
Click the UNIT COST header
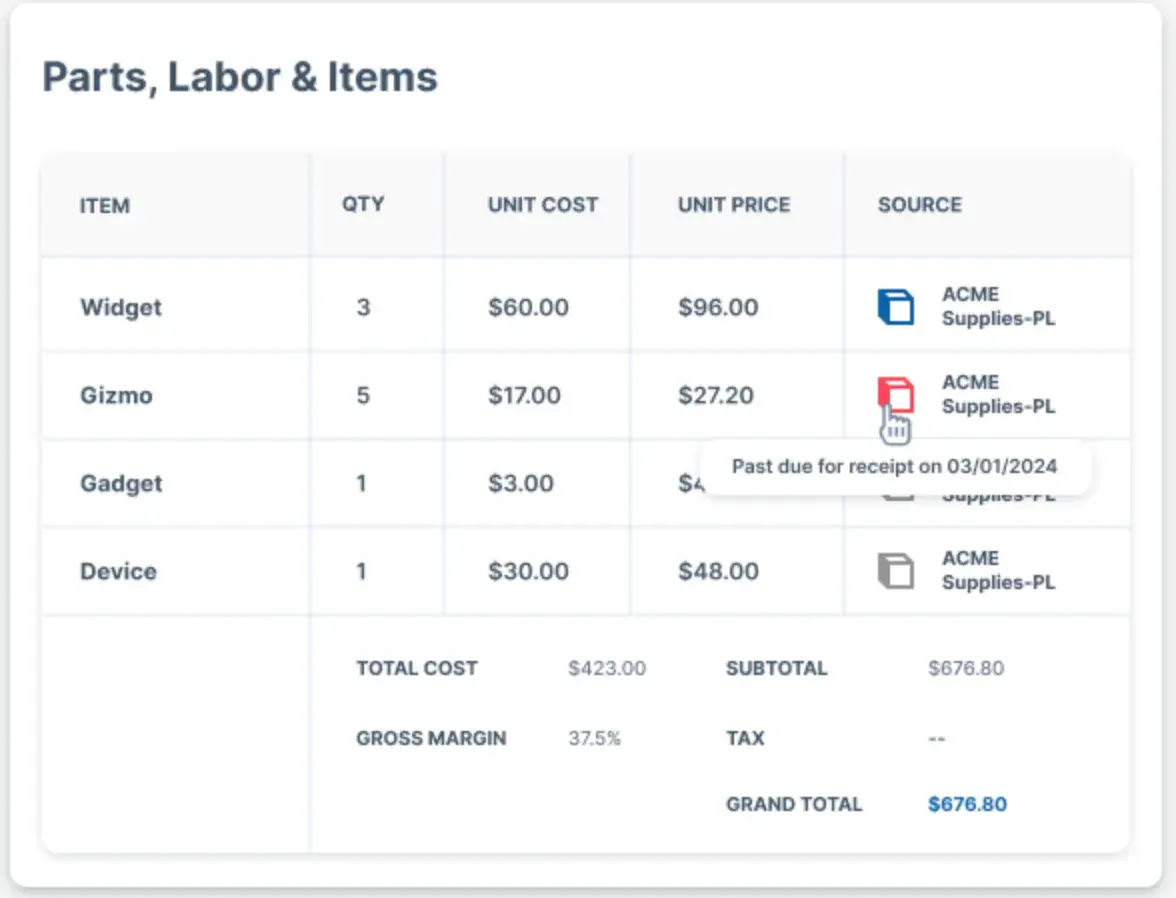(x=542, y=205)
